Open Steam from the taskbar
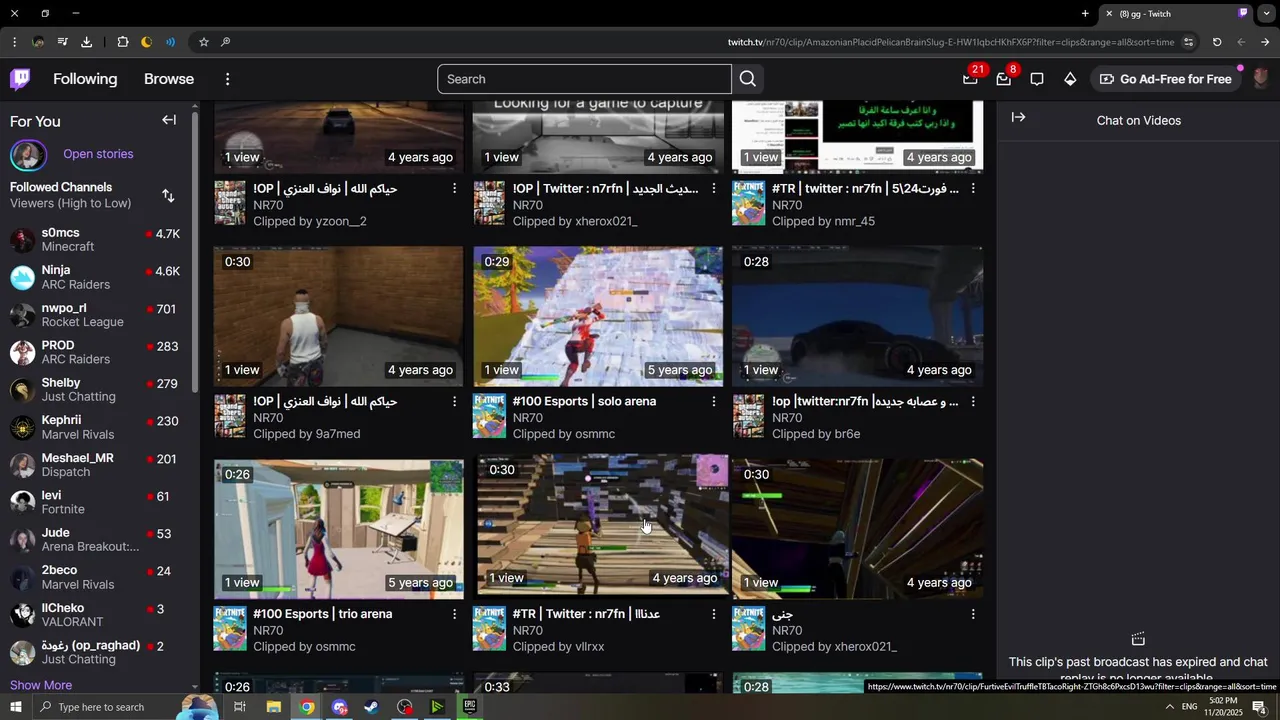The image size is (1280, 720). (x=371, y=707)
